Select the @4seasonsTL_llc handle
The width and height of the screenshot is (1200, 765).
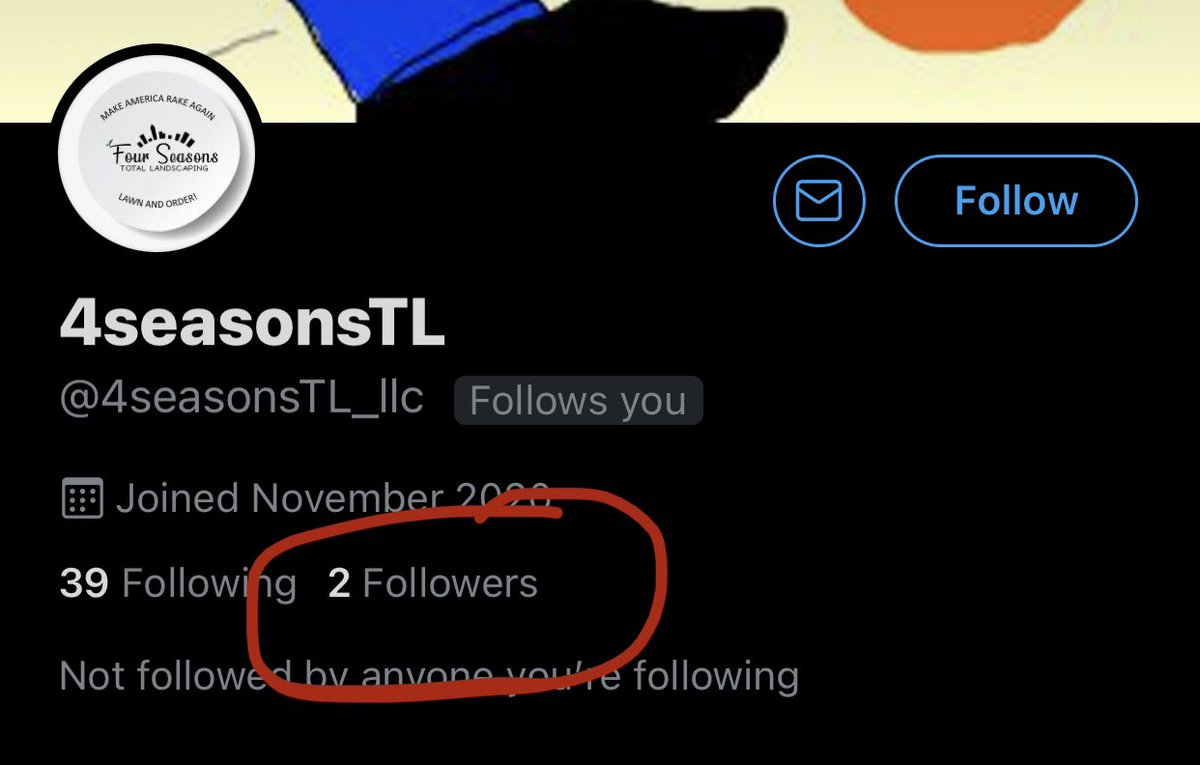click(x=242, y=399)
